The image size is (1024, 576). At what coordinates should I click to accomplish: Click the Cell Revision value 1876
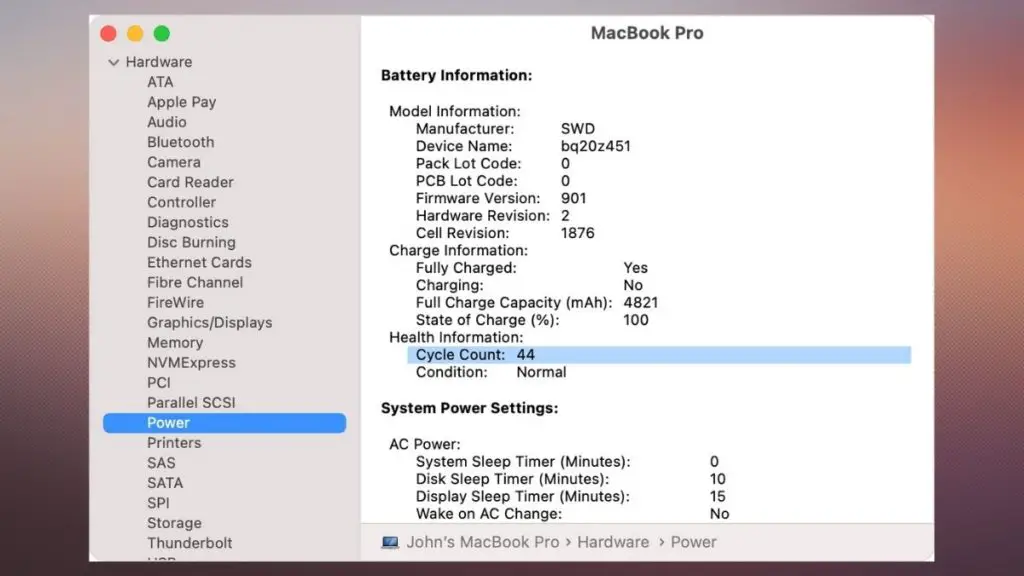coord(577,233)
